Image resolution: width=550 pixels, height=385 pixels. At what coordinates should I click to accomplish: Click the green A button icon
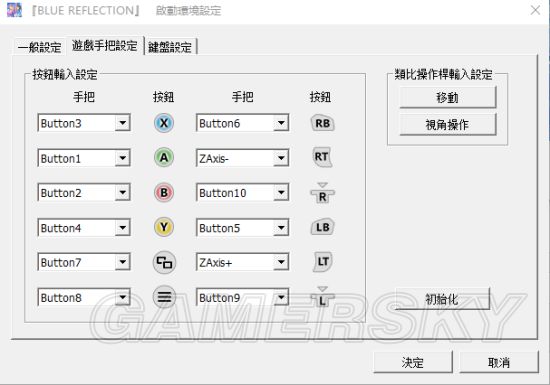164,157
